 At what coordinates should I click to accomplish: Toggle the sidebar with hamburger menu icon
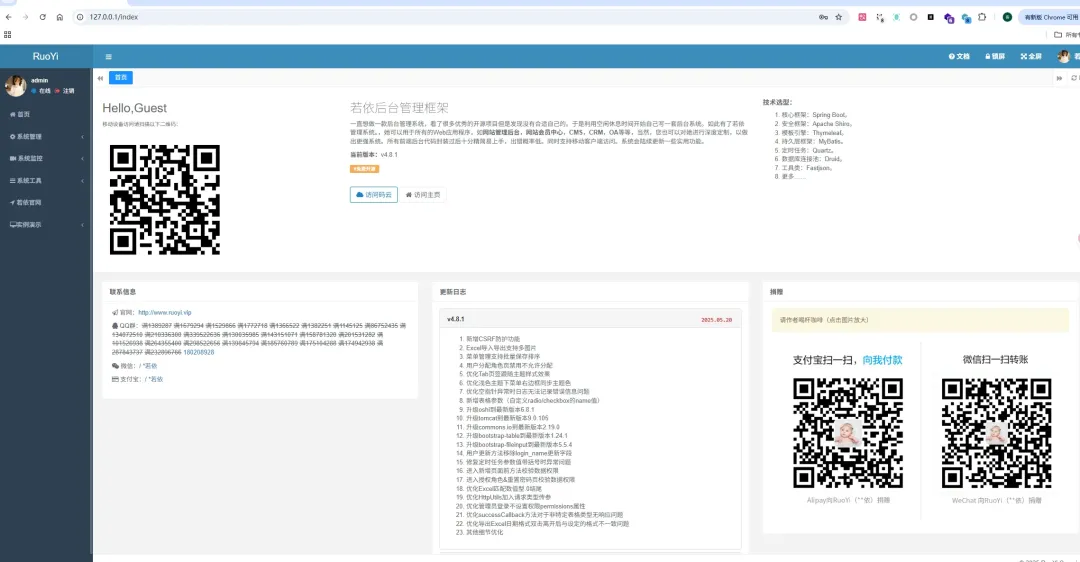[108, 56]
